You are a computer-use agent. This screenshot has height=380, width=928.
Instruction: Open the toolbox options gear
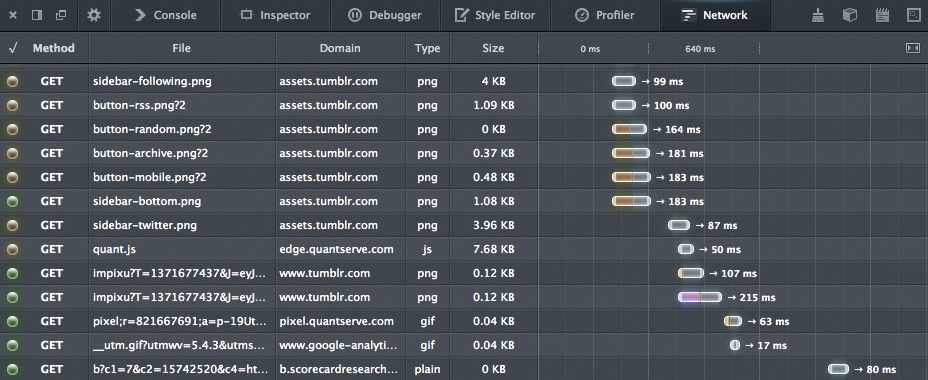click(94, 15)
